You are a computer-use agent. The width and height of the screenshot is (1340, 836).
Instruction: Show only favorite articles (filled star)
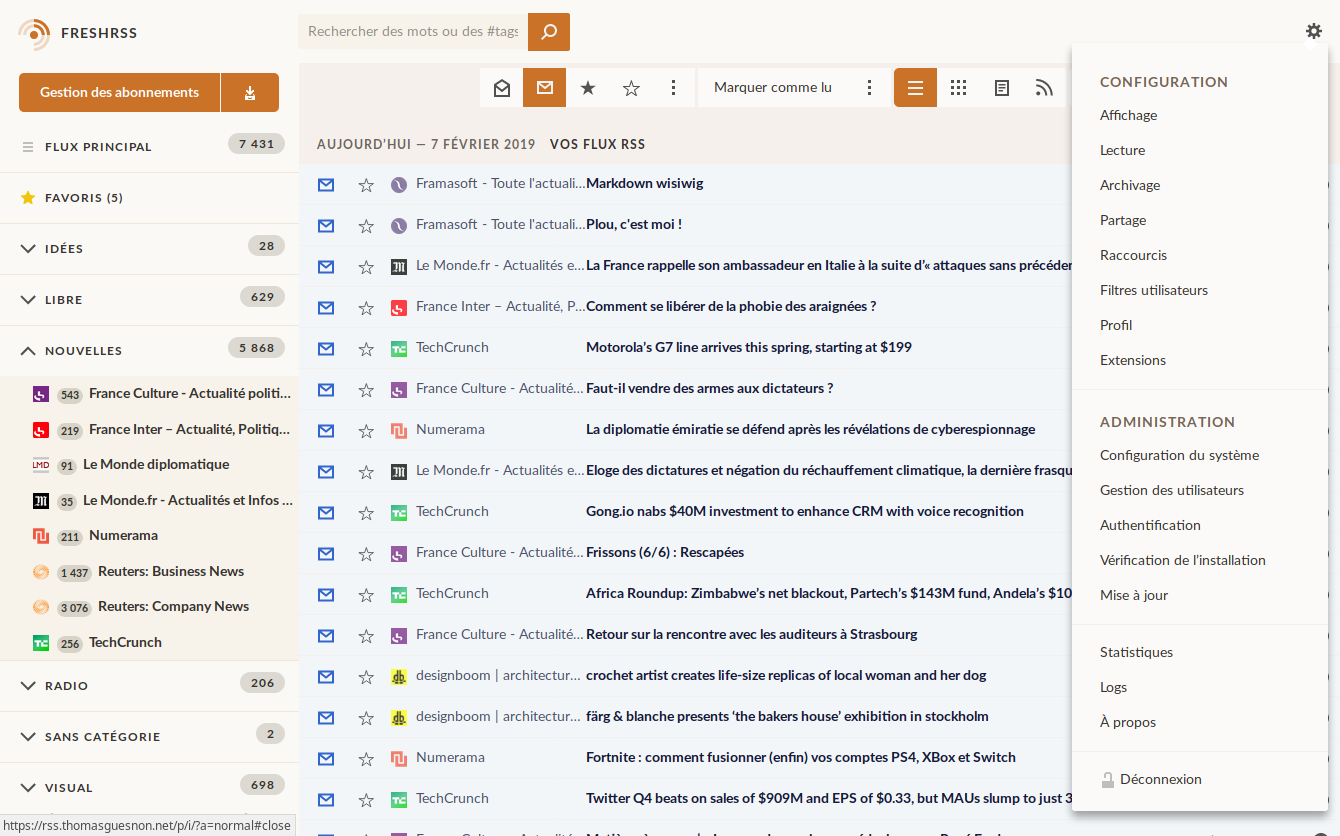click(588, 87)
